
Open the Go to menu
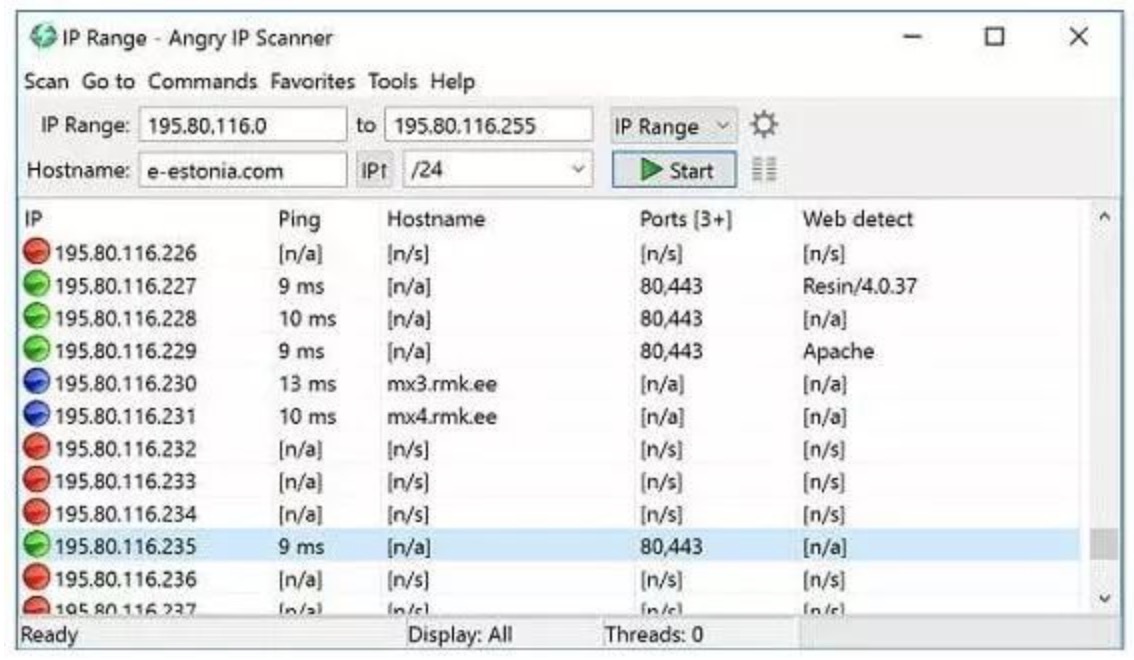tap(108, 81)
